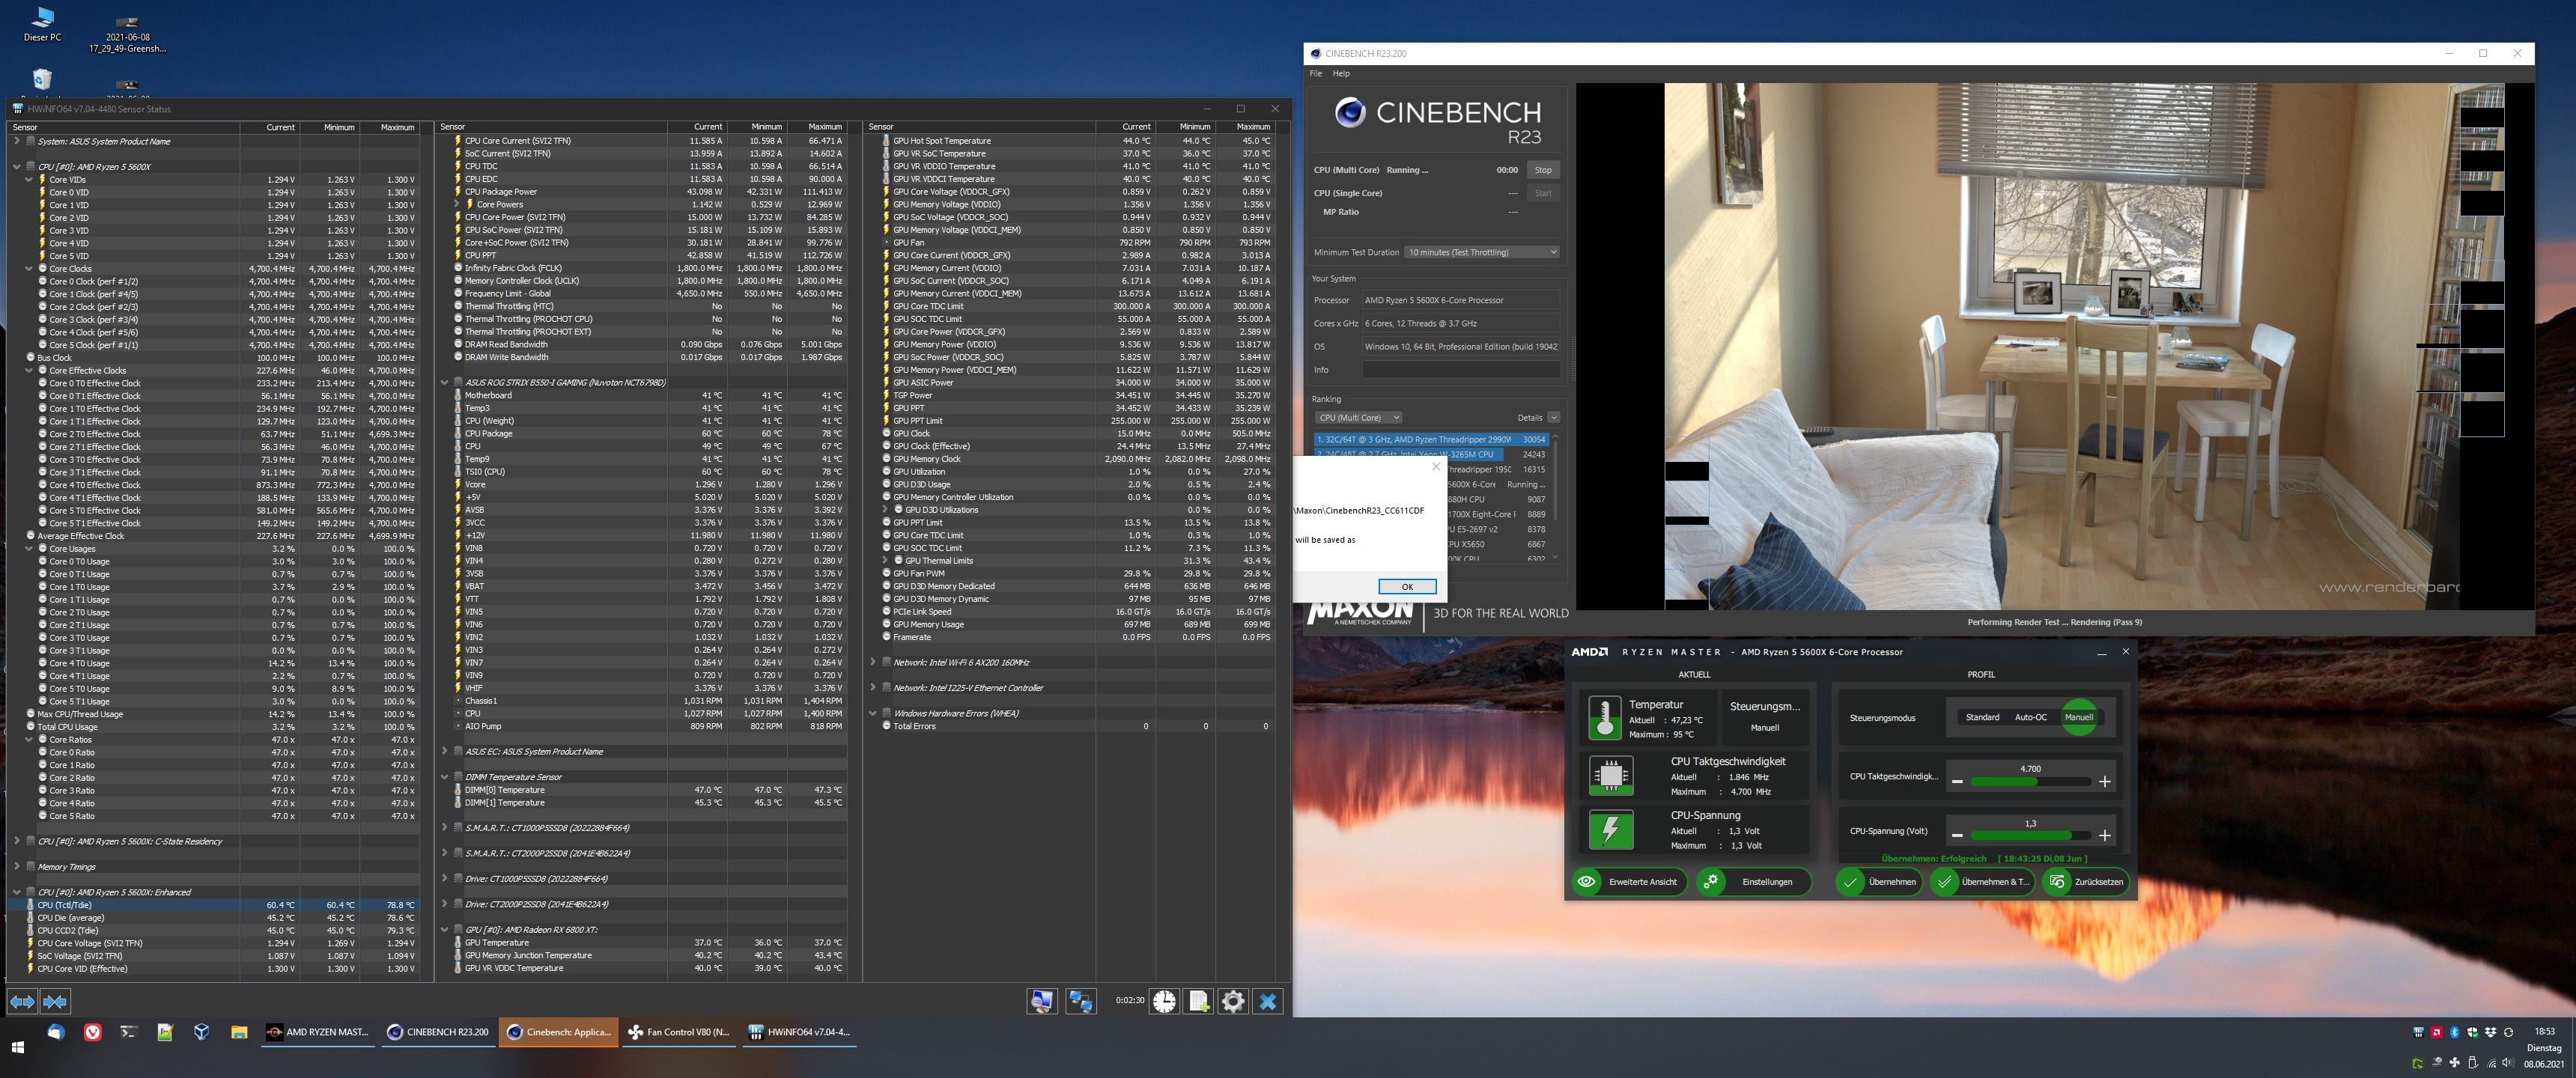Decrease CPU-Spannung with minus button
This screenshot has height=1078, width=2576.
pyautogui.click(x=1957, y=836)
